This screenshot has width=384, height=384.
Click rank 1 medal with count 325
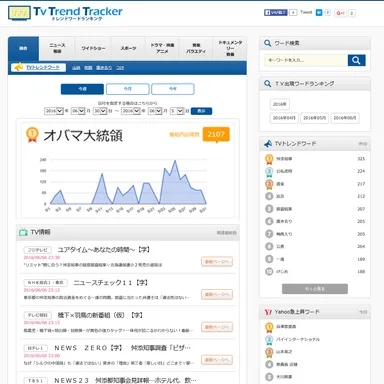click(x=269, y=159)
